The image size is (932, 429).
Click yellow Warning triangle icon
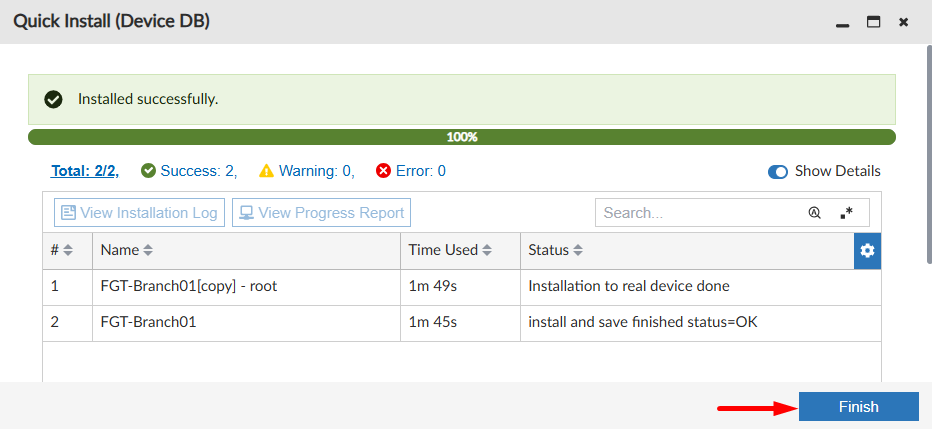(266, 171)
